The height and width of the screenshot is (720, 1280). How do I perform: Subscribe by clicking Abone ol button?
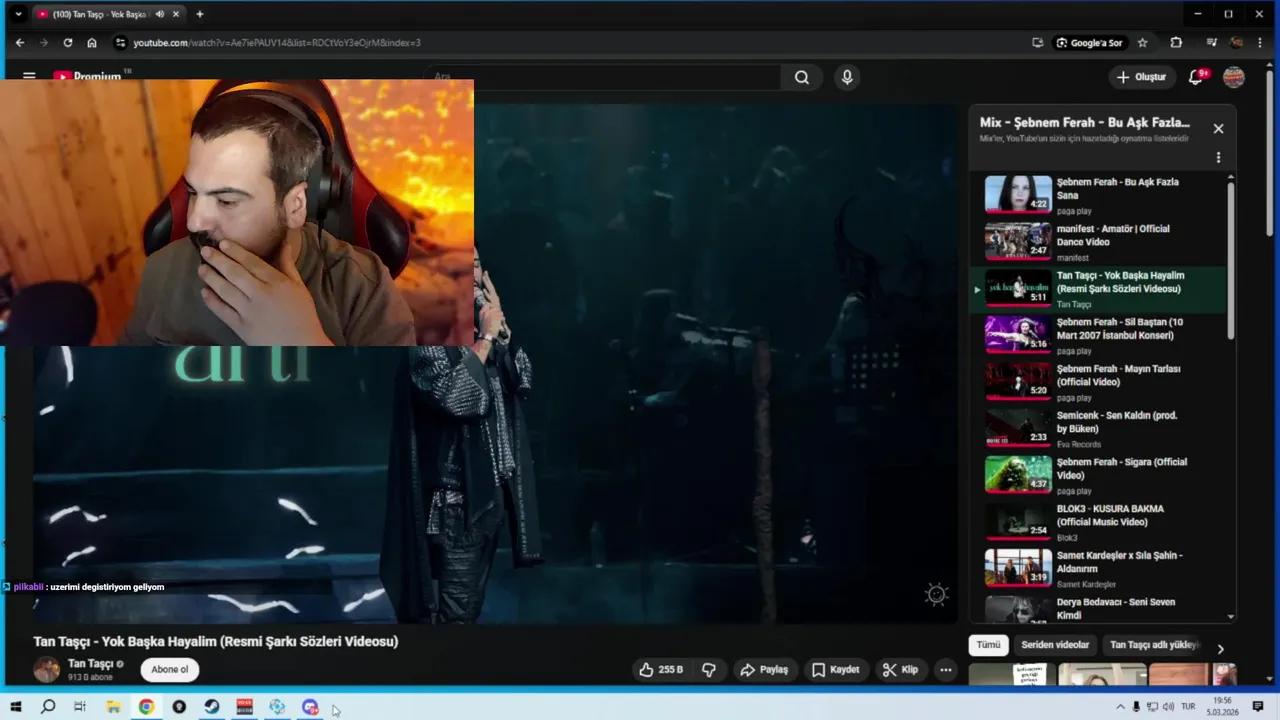click(169, 669)
